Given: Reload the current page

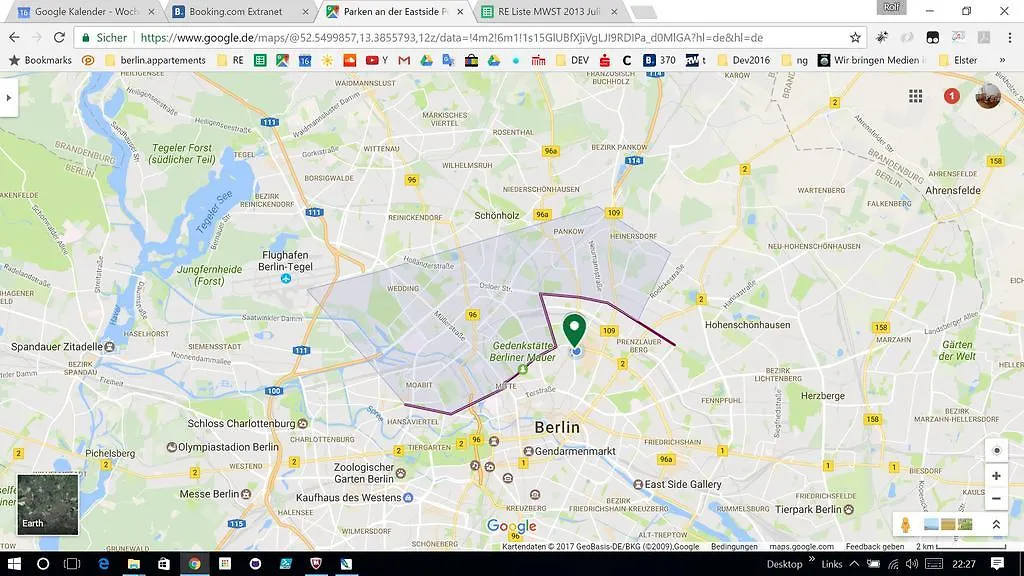Looking at the screenshot, I should pyautogui.click(x=59, y=38).
